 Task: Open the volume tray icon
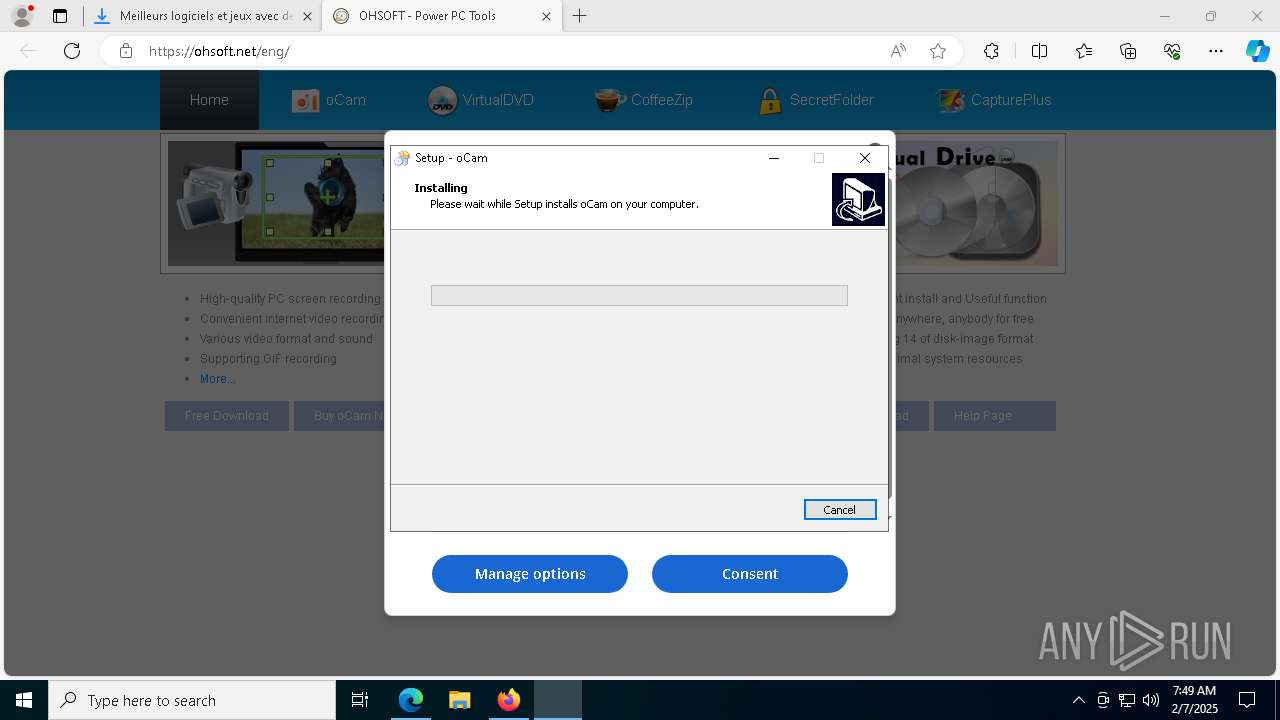pos(1151,700)
